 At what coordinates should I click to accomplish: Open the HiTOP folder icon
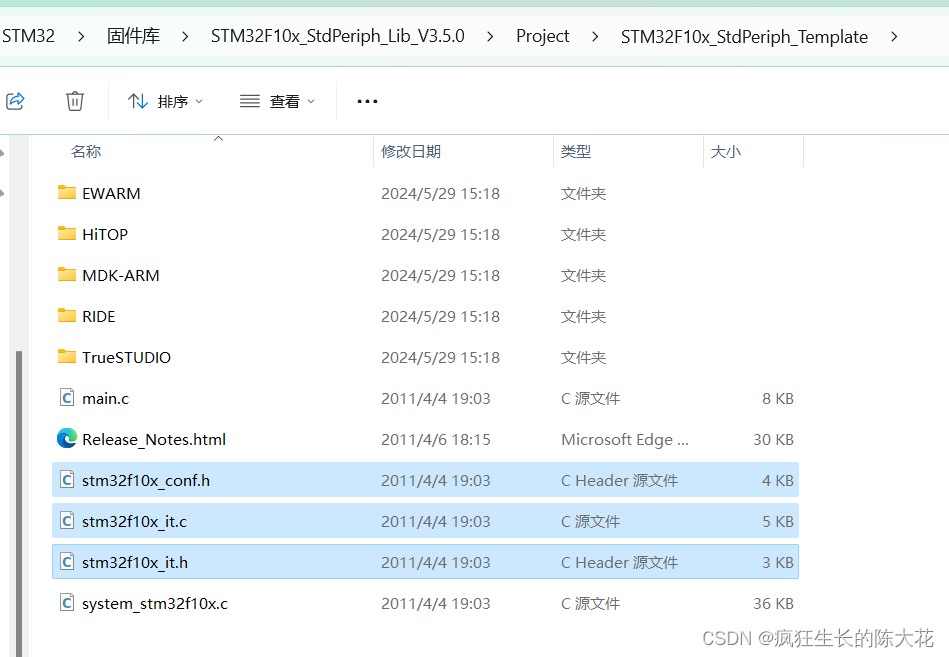pyautogui.click(x=66, y=234)
